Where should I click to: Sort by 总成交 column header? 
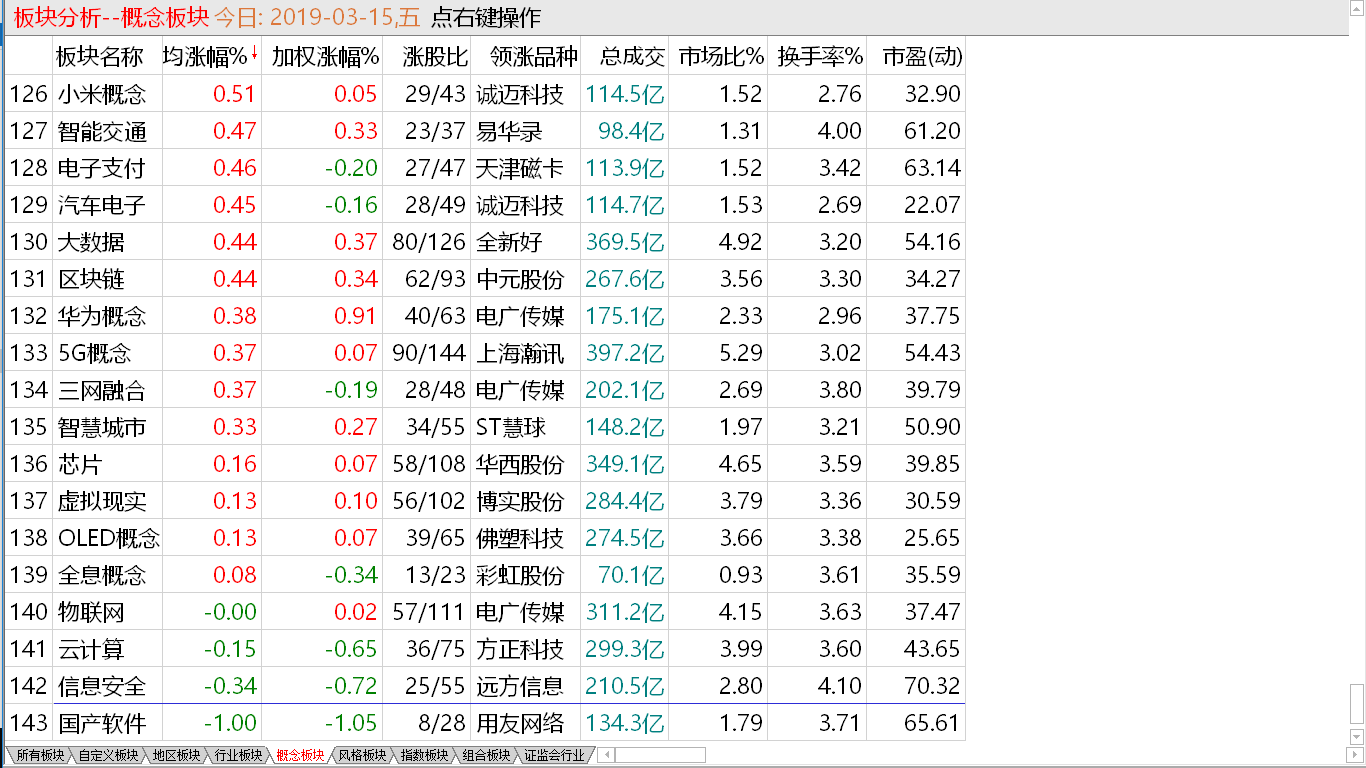pyautogui.click(x=631, y=57)
